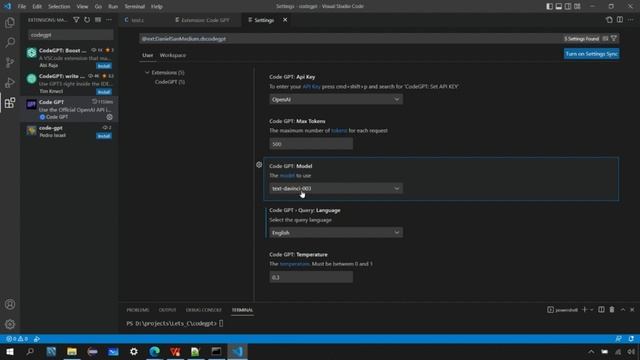Toggle bottom panel layout icon
The height and width of the screenshot is (360, 640).
559,6
